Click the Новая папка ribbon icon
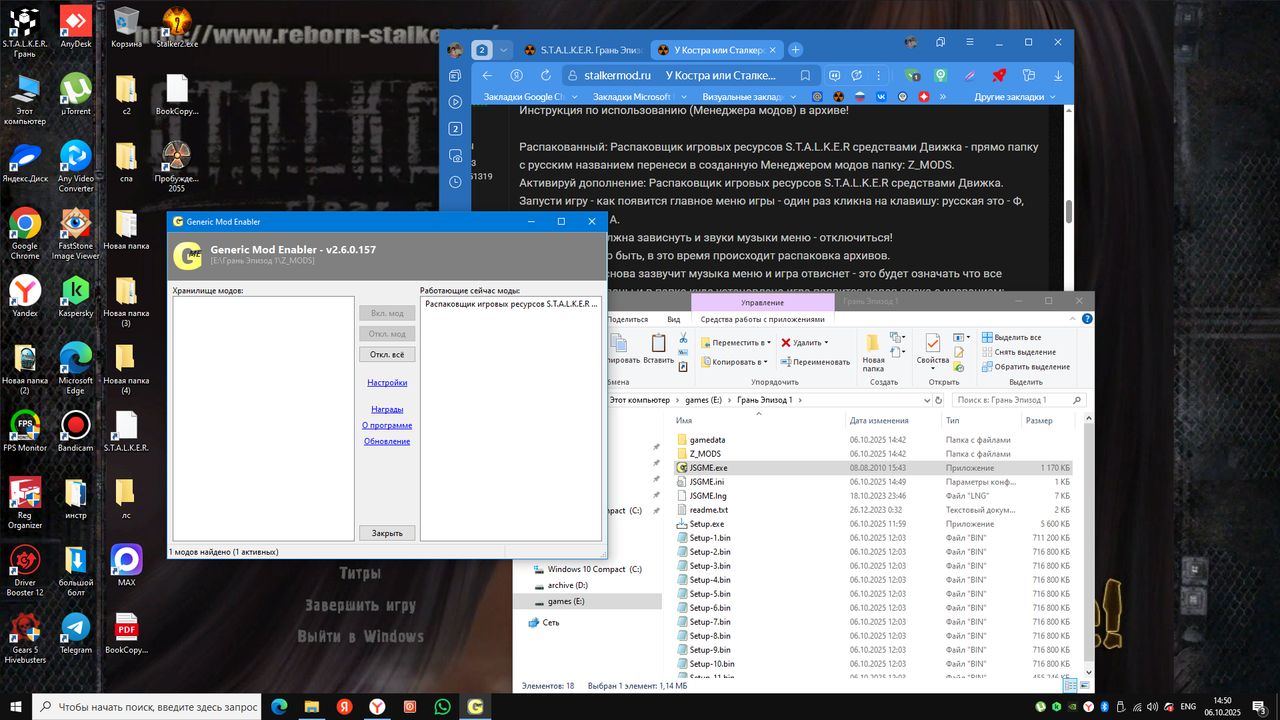Viewport: 1280px width, 720px height. tap(873, 353)
